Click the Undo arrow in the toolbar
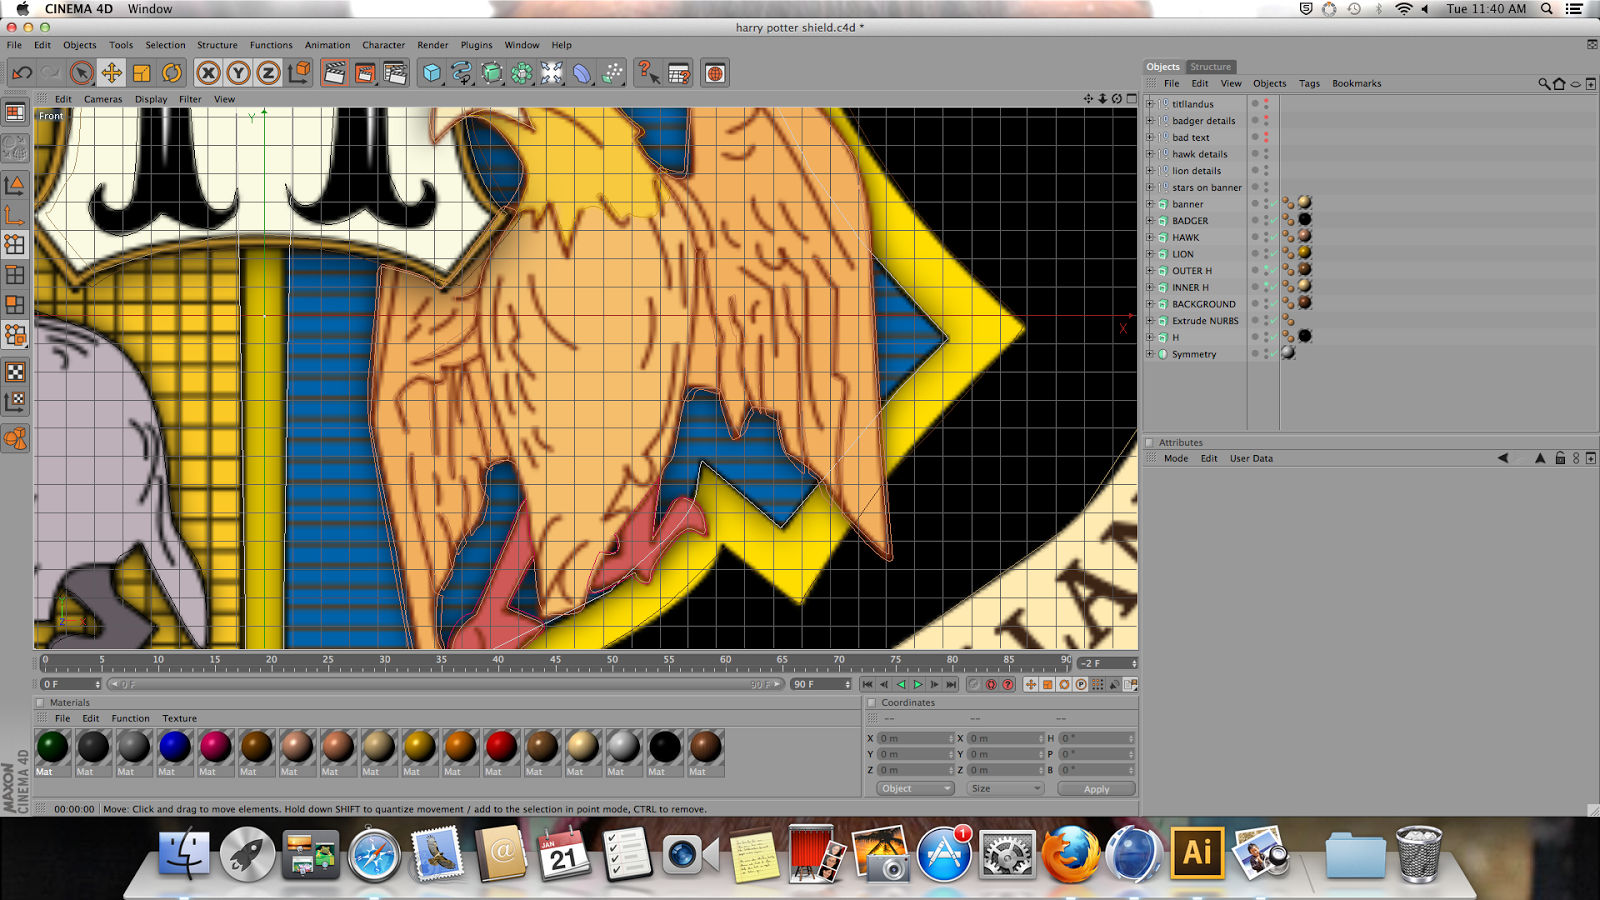Image resolution: width=1600 pixels, height=900 pixels. pos(22,73)
